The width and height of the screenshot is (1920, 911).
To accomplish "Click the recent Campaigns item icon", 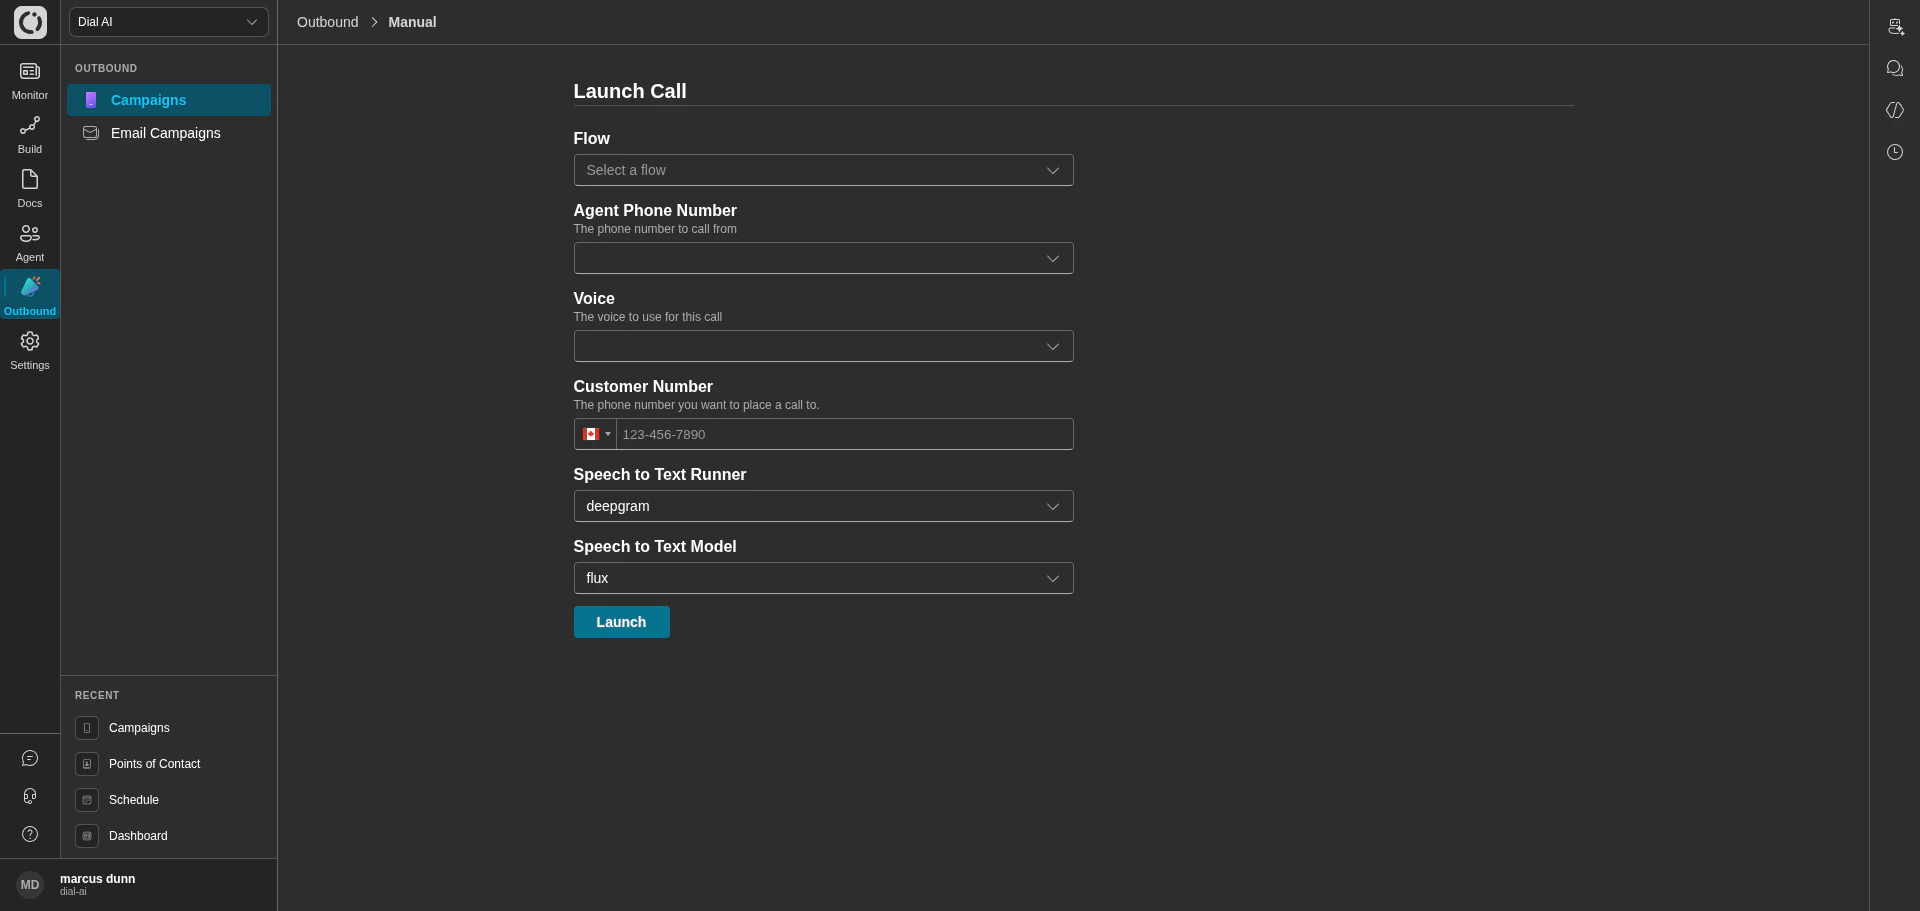I will 87,728.
